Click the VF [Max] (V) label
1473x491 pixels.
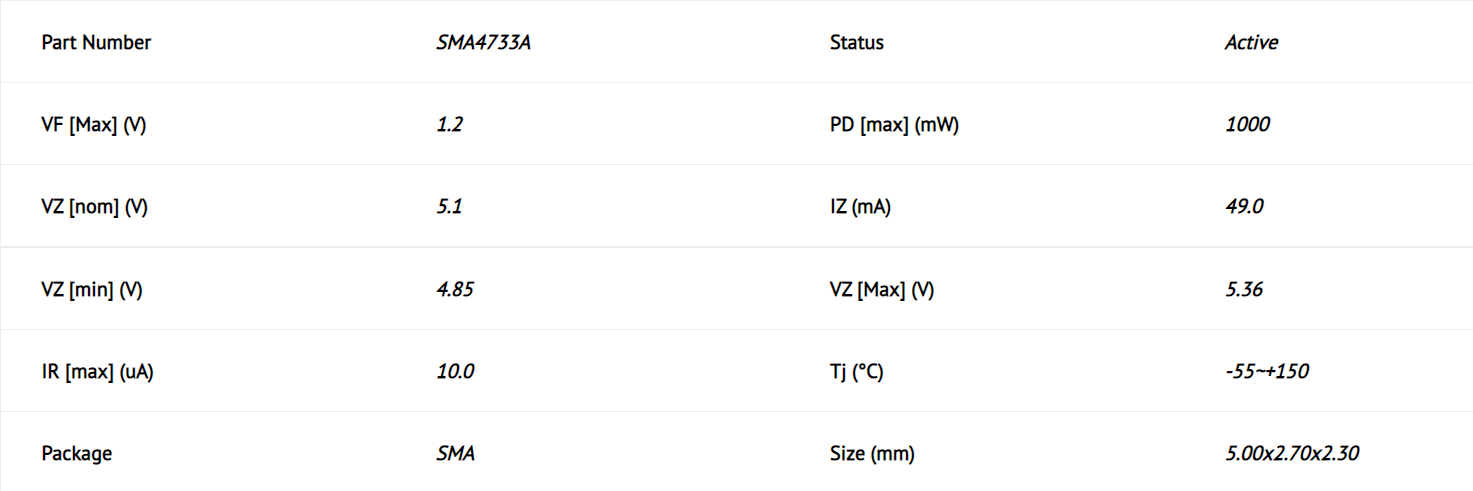tap(94, 125)
